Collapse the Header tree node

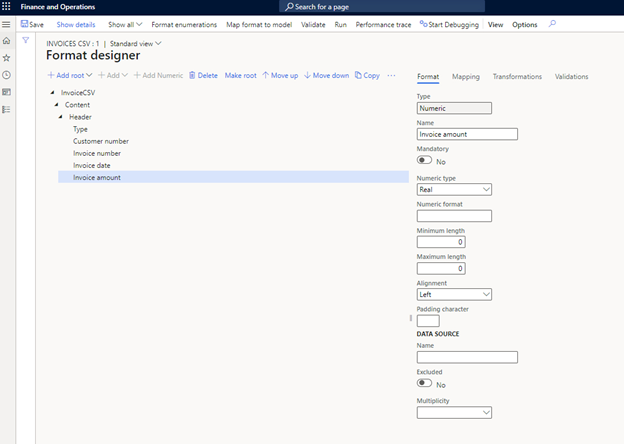(x=60, y=117)
